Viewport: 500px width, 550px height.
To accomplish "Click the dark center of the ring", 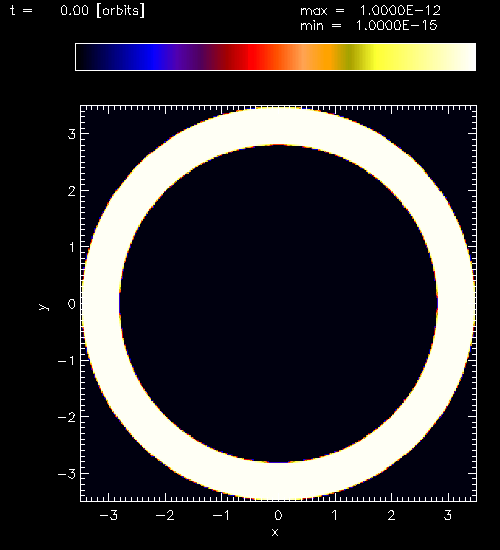I will [x=278, y=304].
